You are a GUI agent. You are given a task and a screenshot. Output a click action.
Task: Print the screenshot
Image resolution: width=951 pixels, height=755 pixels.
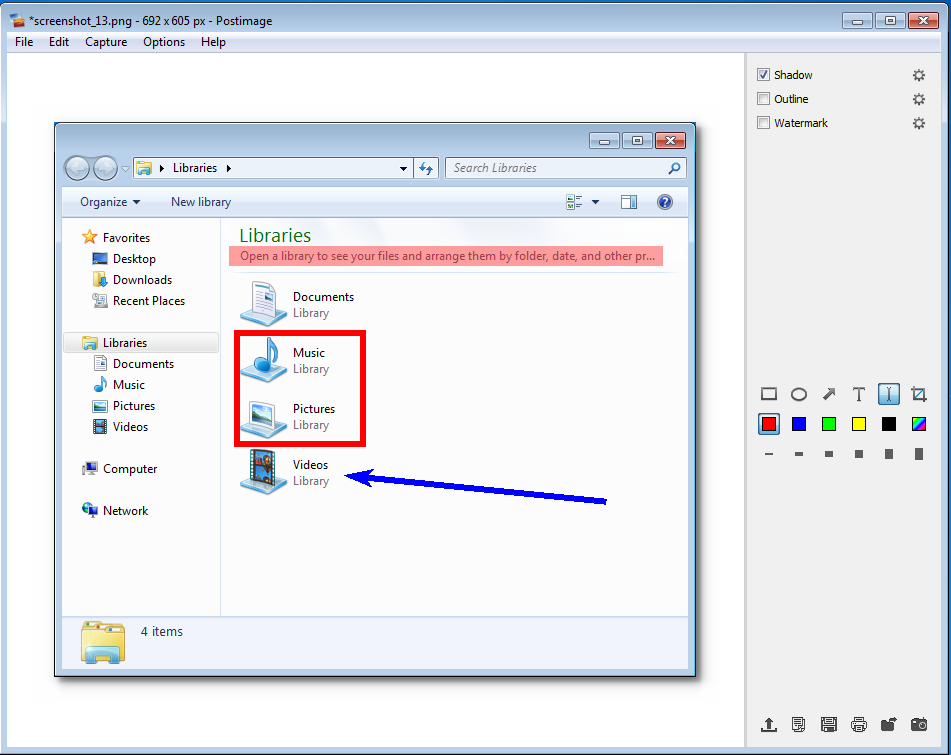[859, 724]
